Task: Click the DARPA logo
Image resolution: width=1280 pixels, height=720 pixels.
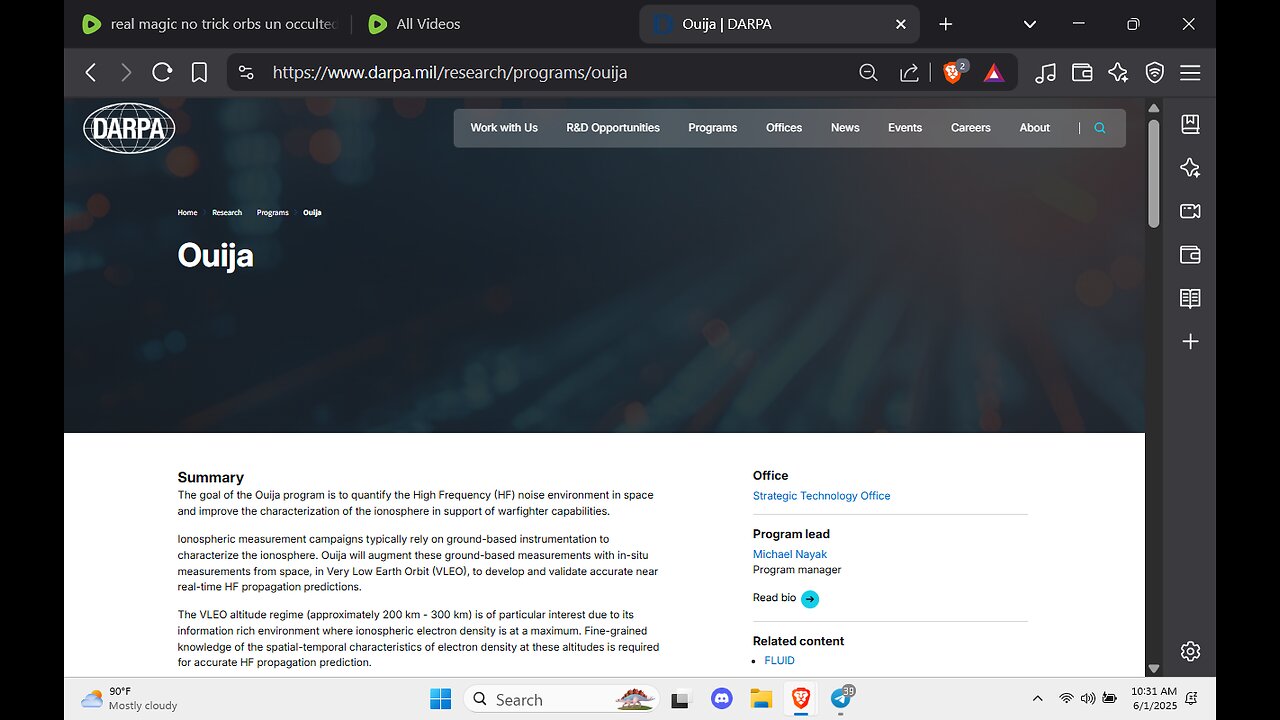Action: point(129,128)
